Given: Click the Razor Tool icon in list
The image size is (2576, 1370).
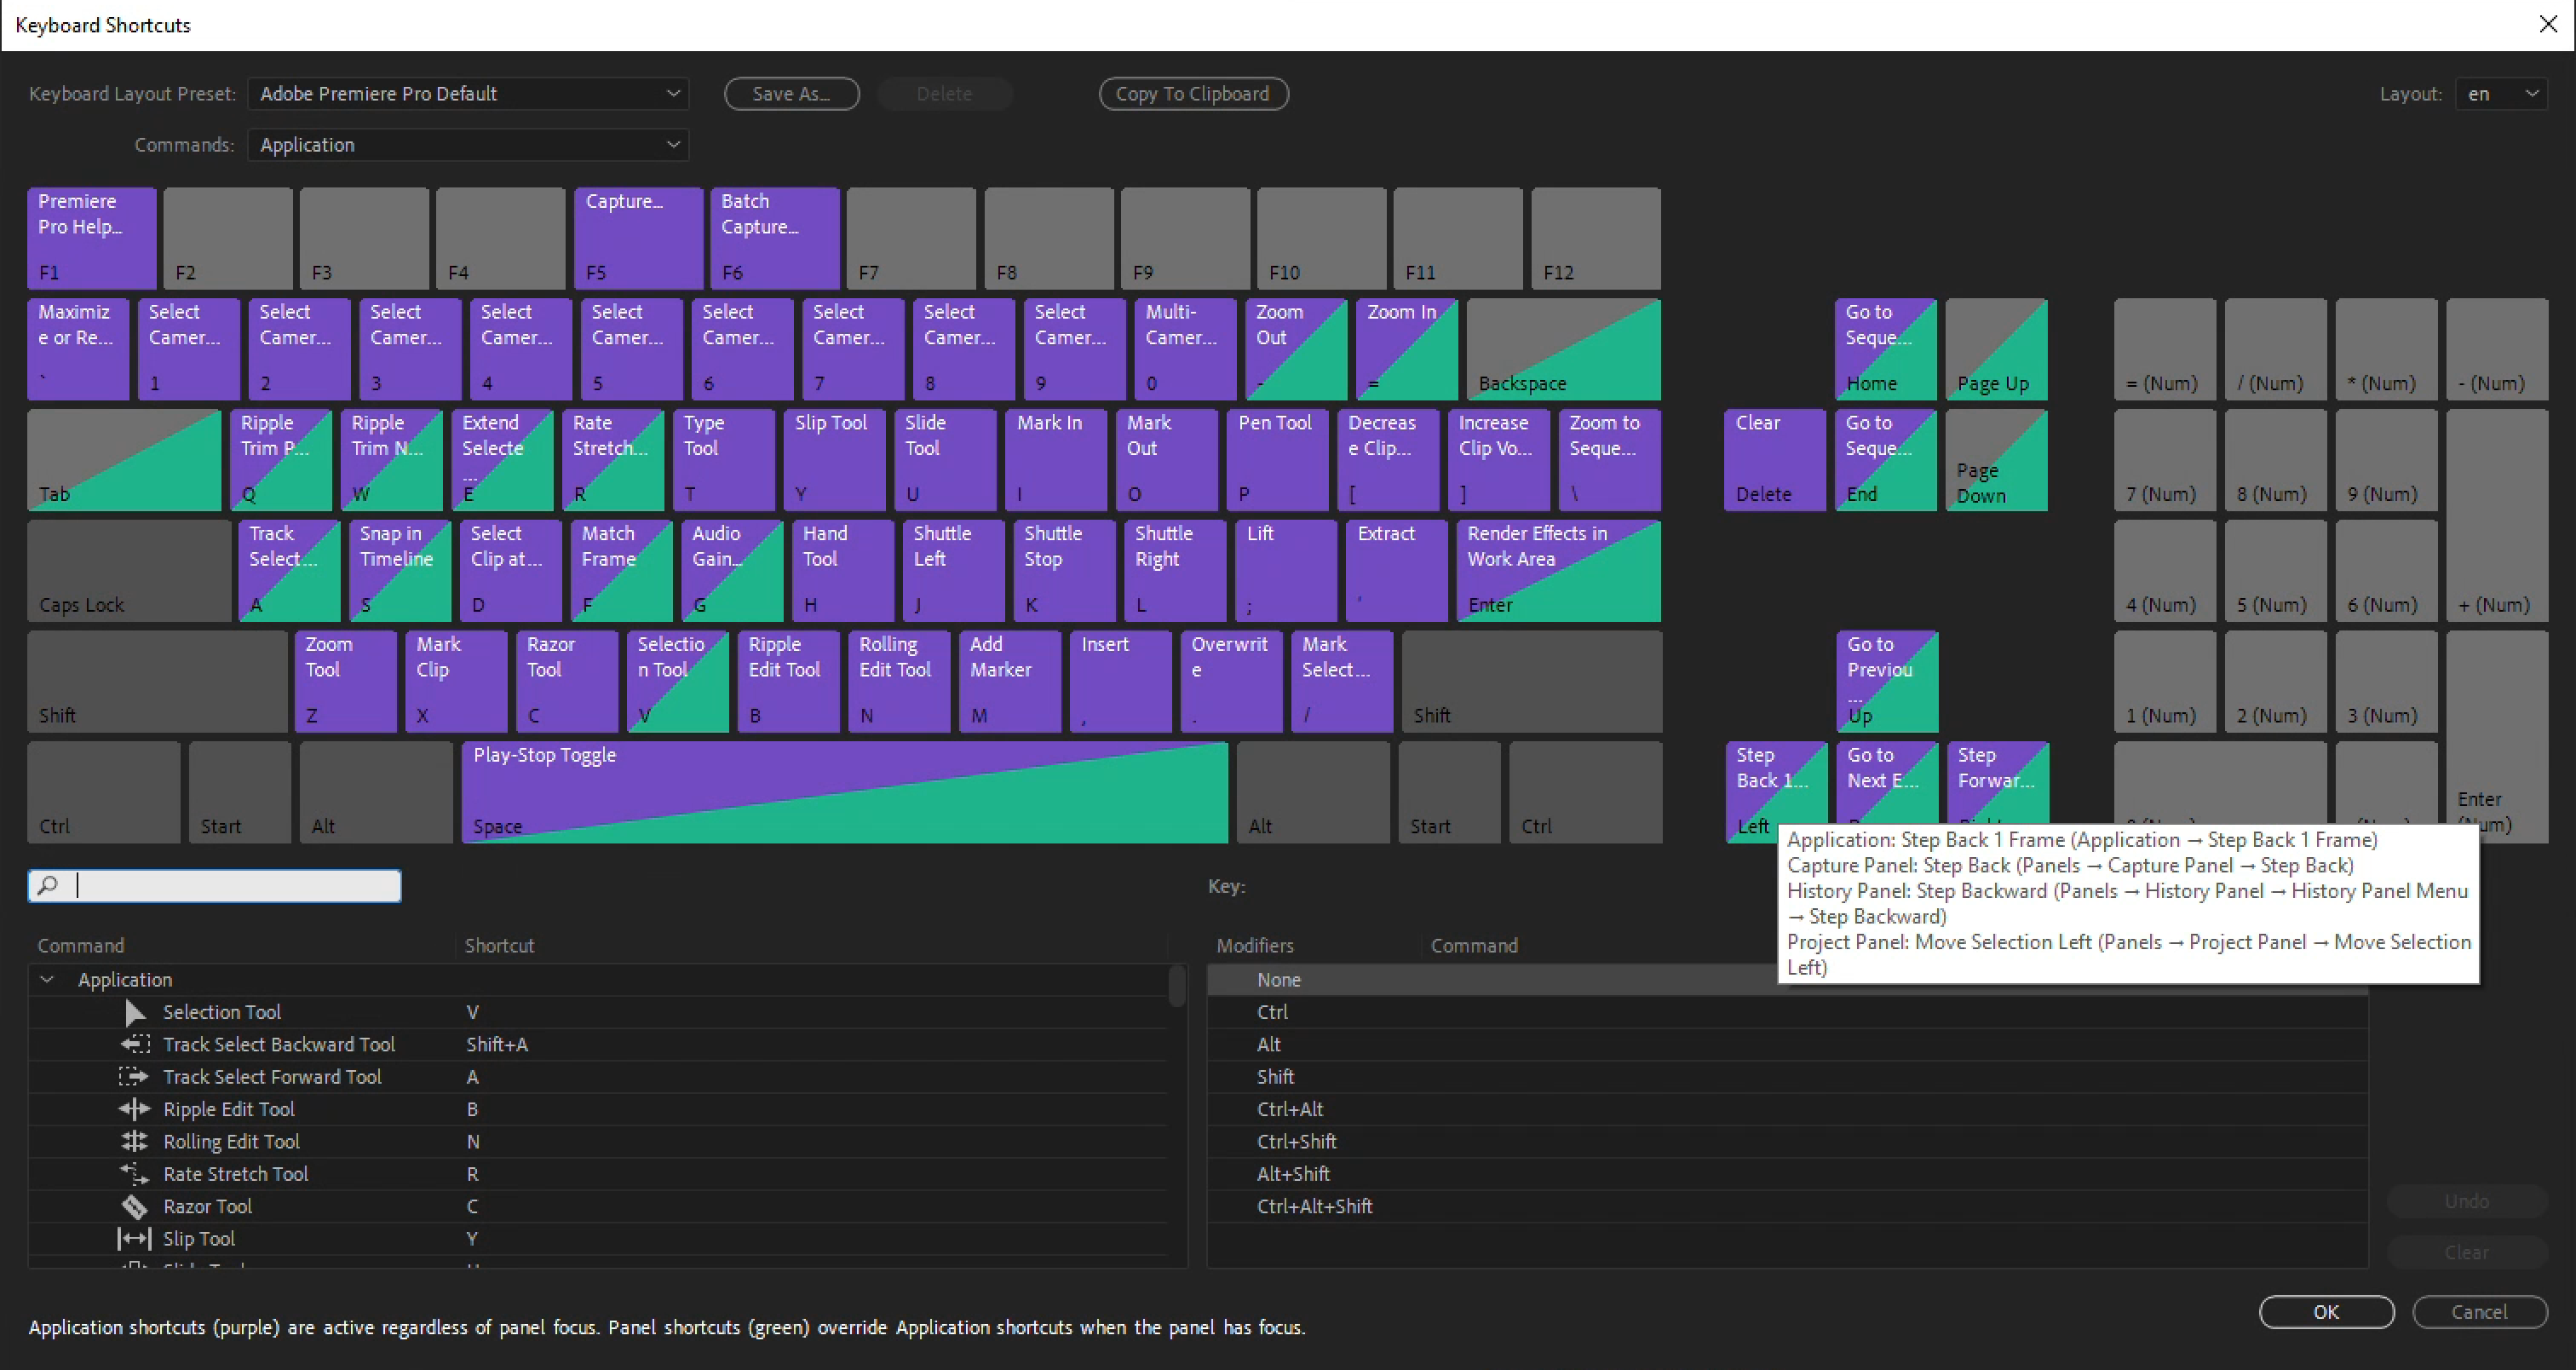Looking at the screenshot, I should pos(134,1206).
